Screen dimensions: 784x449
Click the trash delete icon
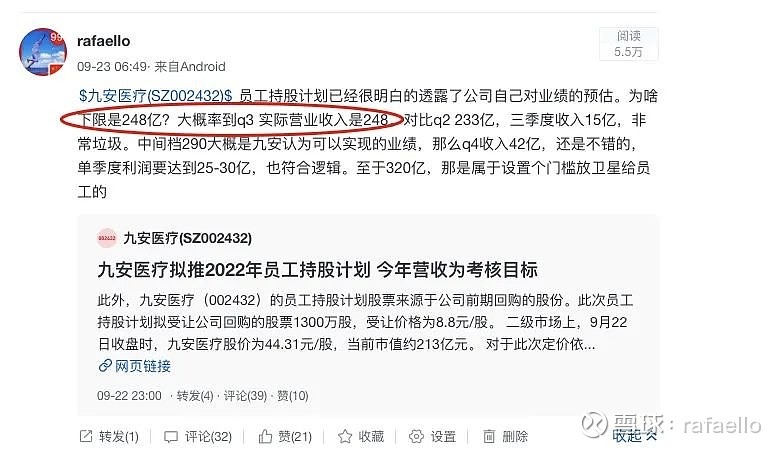coord(489,436)
